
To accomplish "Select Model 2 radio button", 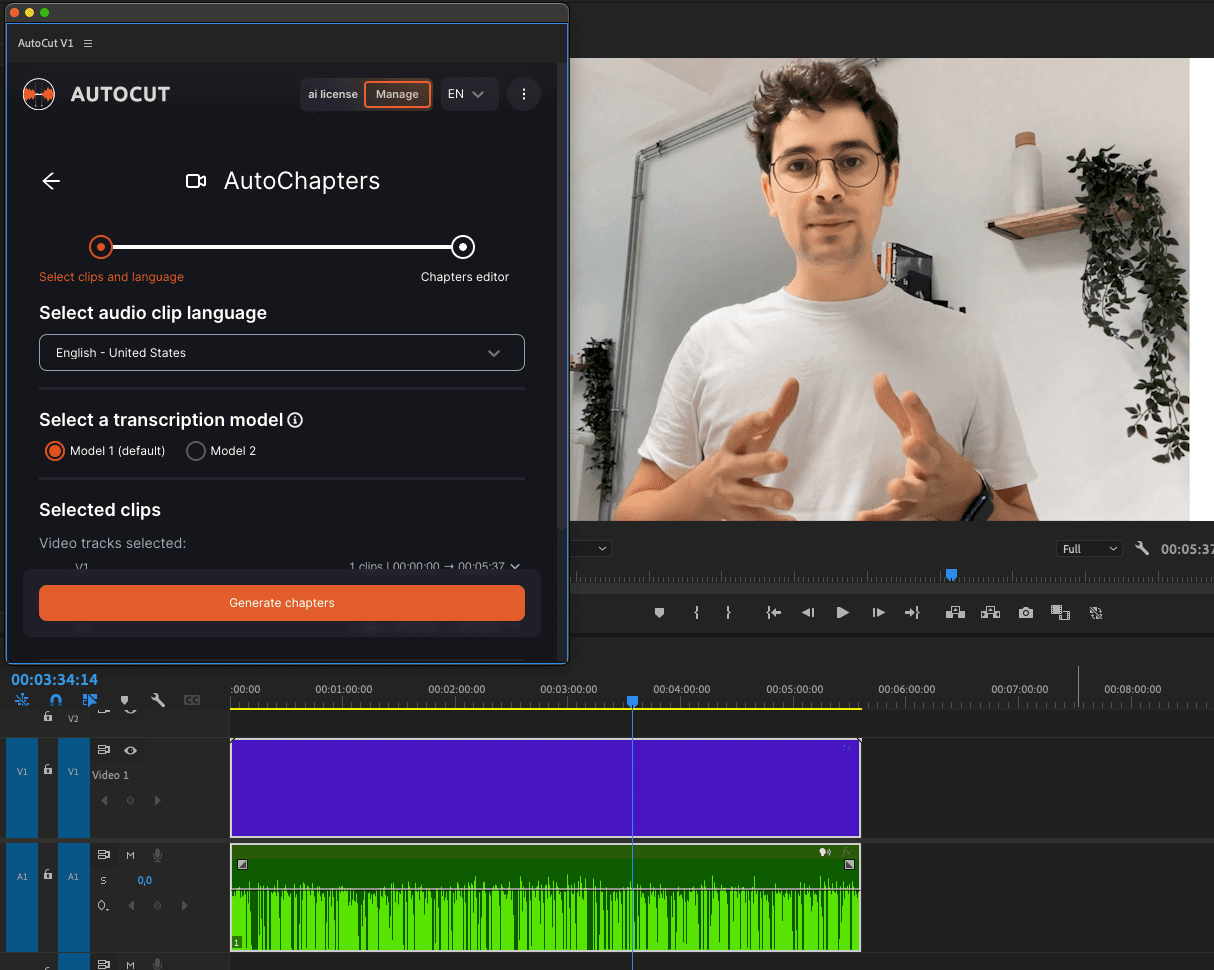I will coord(196,451).
